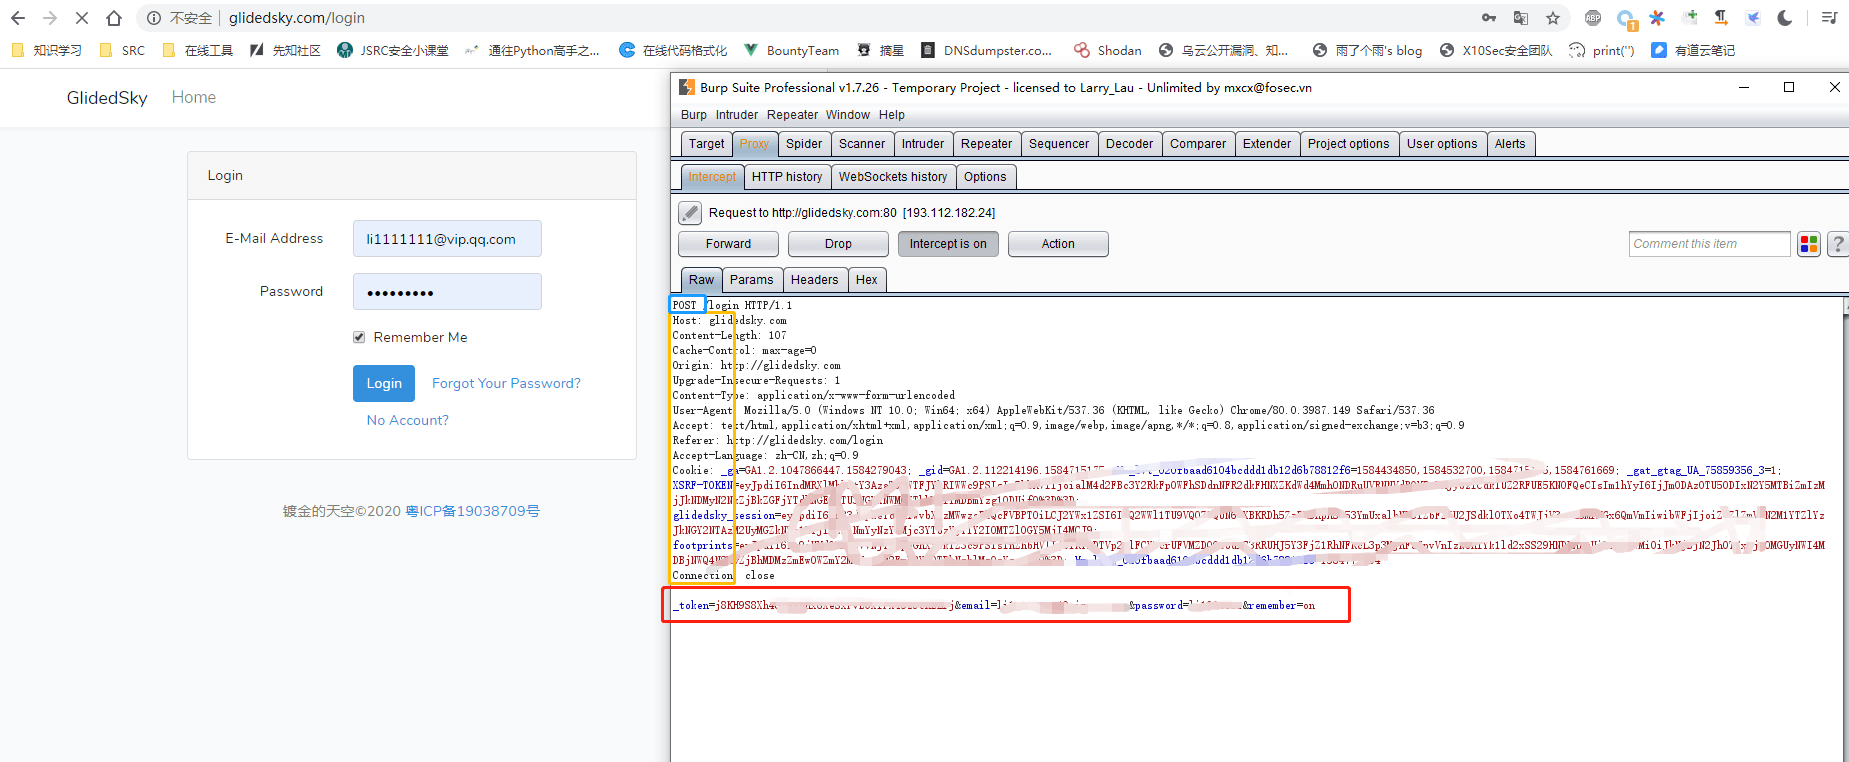
Task: Click the browser address bar URL
Action: pyautogui.click(x=297, y=18)
